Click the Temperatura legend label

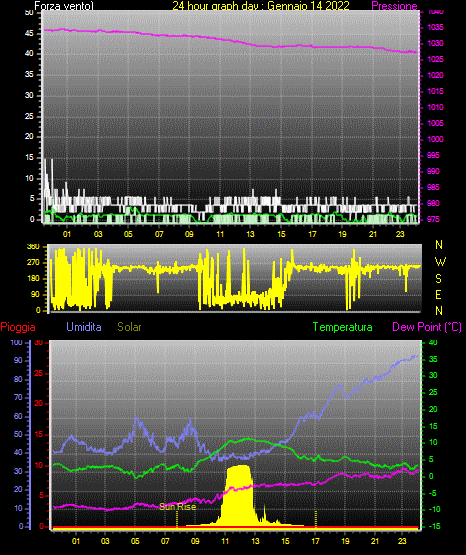click(343, 327)
